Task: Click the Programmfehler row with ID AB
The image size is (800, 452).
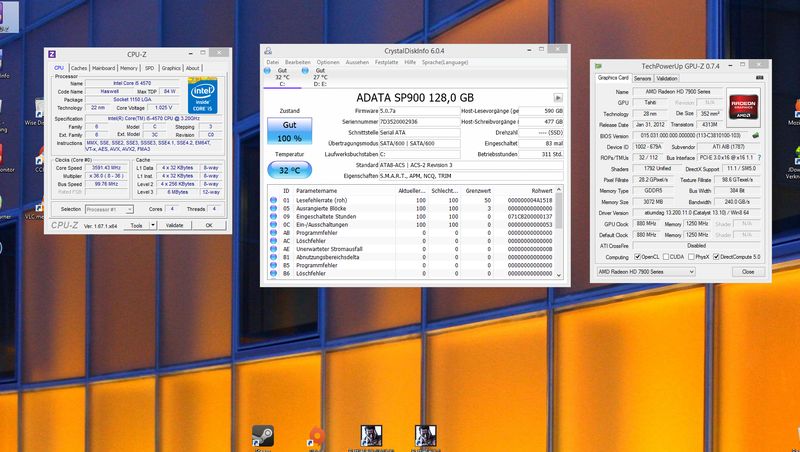Action: click(412, 233)
